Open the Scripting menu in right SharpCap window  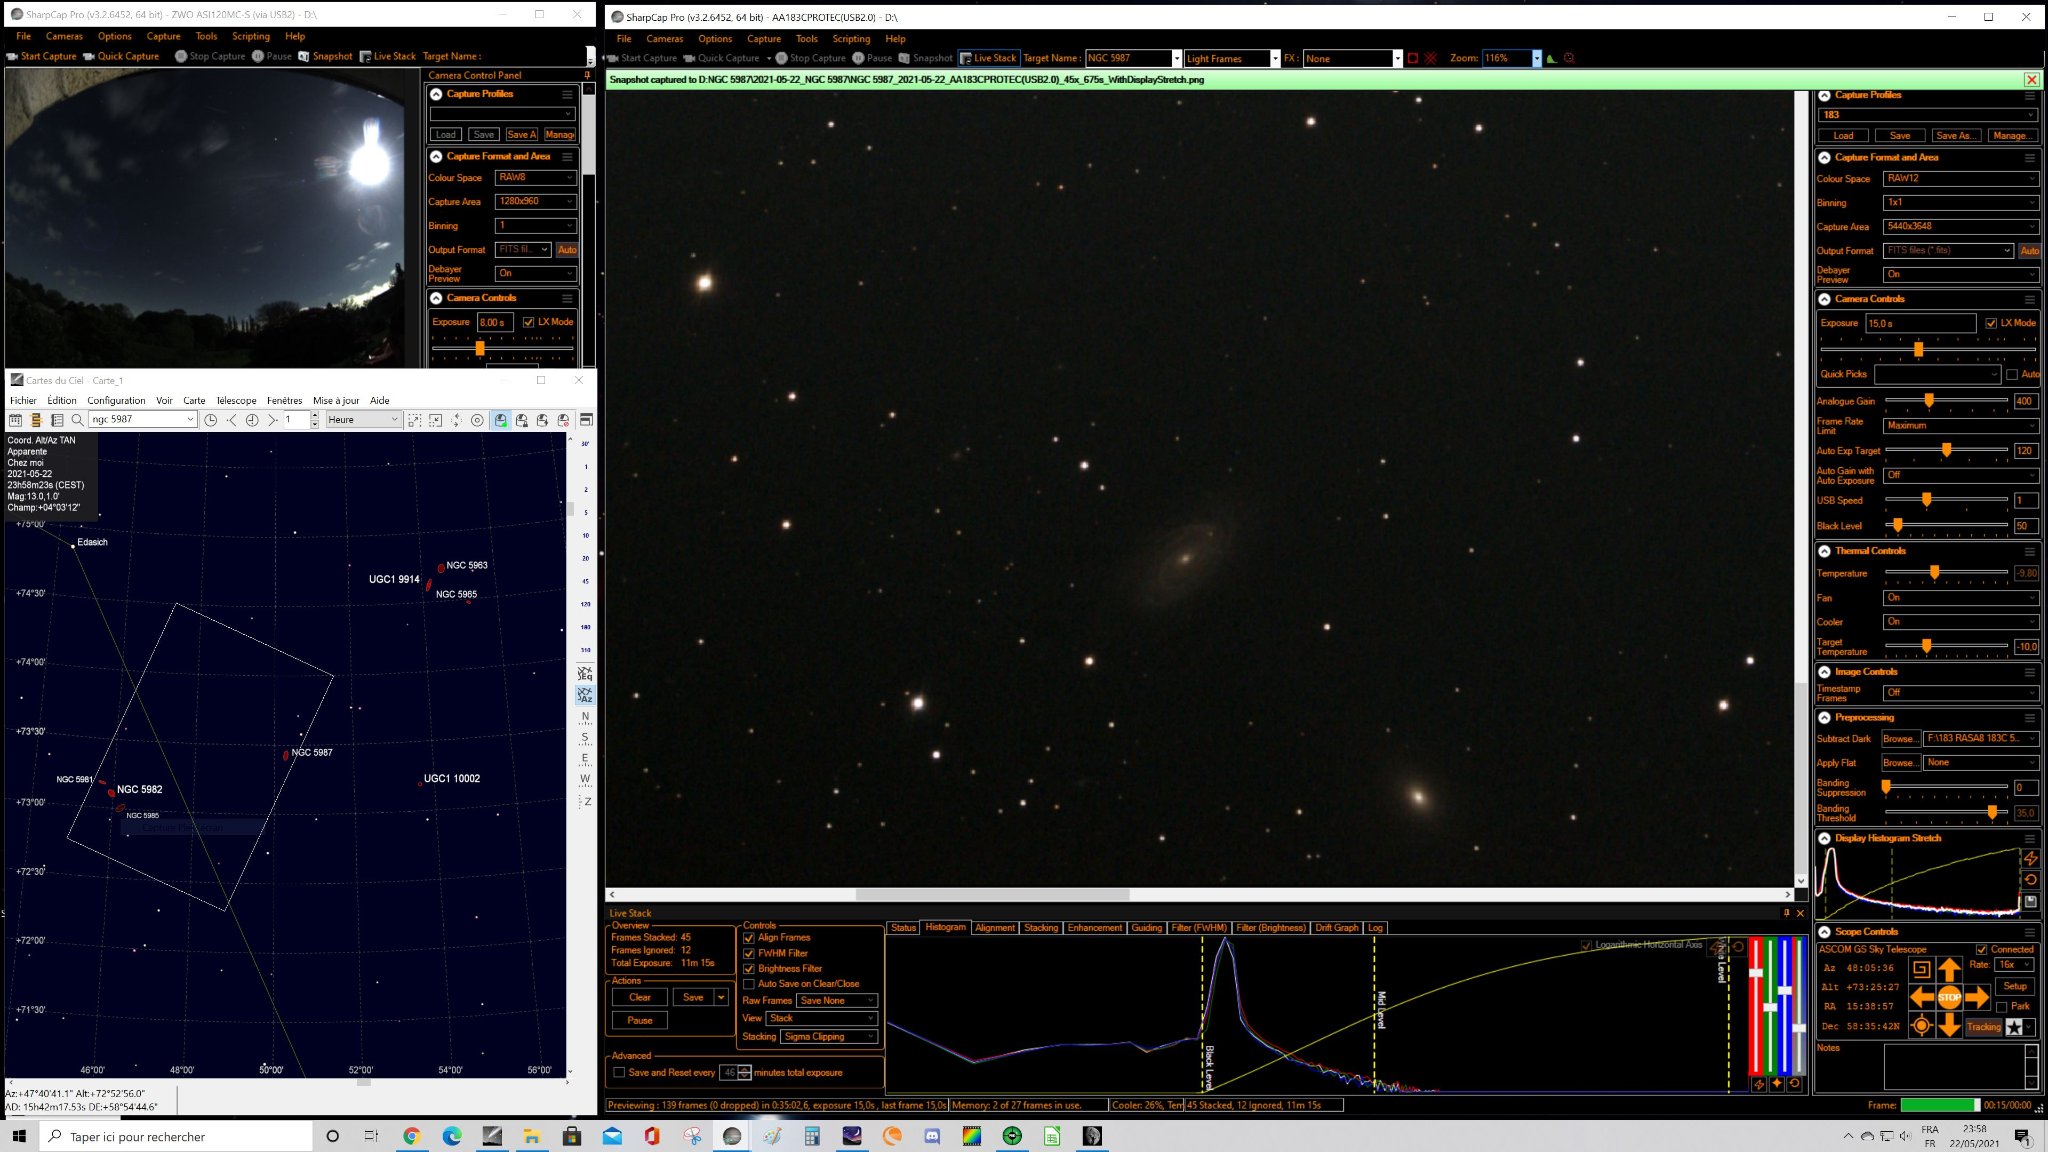click(x=851, y=39)
